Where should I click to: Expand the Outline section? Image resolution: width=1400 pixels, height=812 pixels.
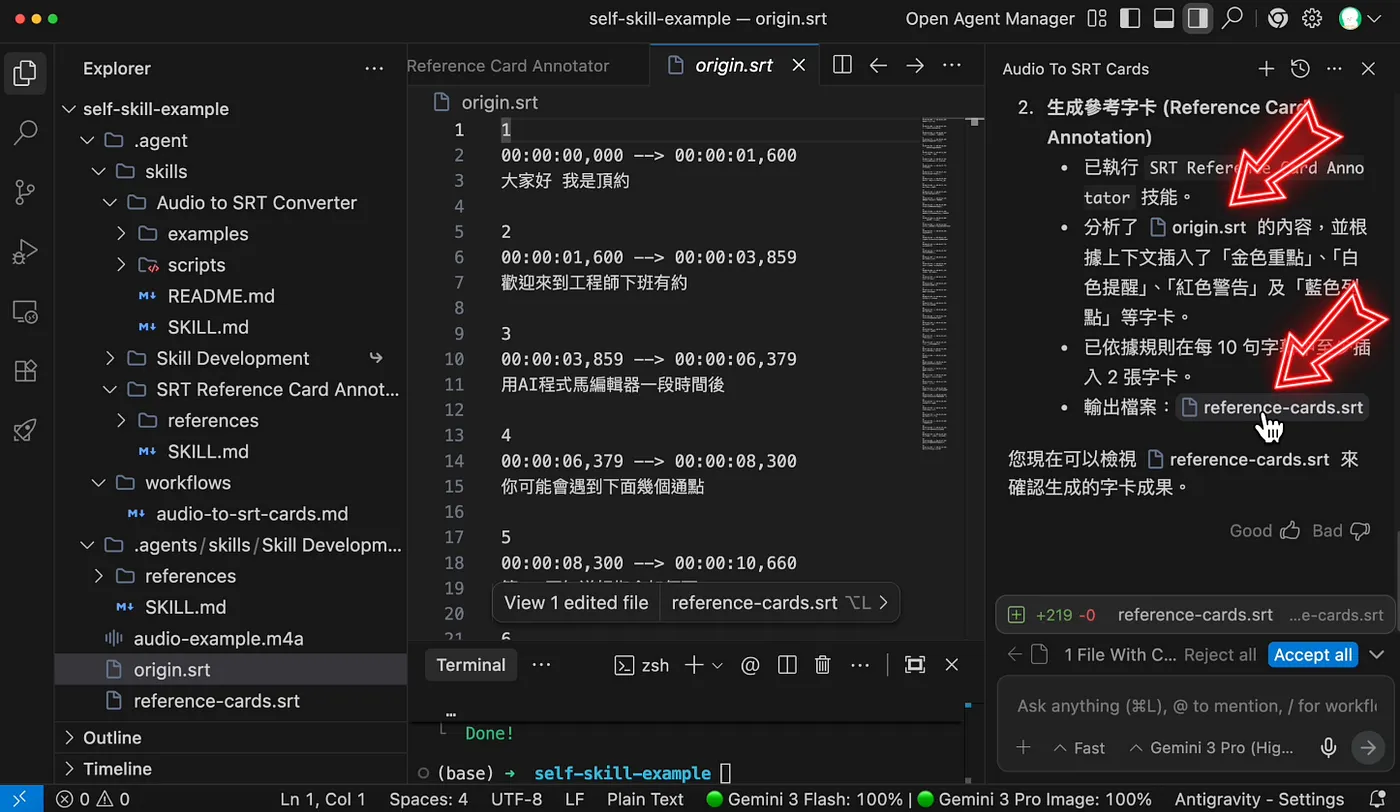tap(69, 738)
